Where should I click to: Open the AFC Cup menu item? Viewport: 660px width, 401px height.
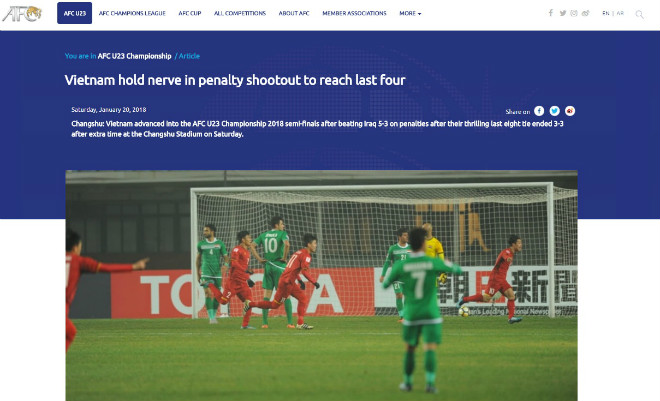coord(190,13)
